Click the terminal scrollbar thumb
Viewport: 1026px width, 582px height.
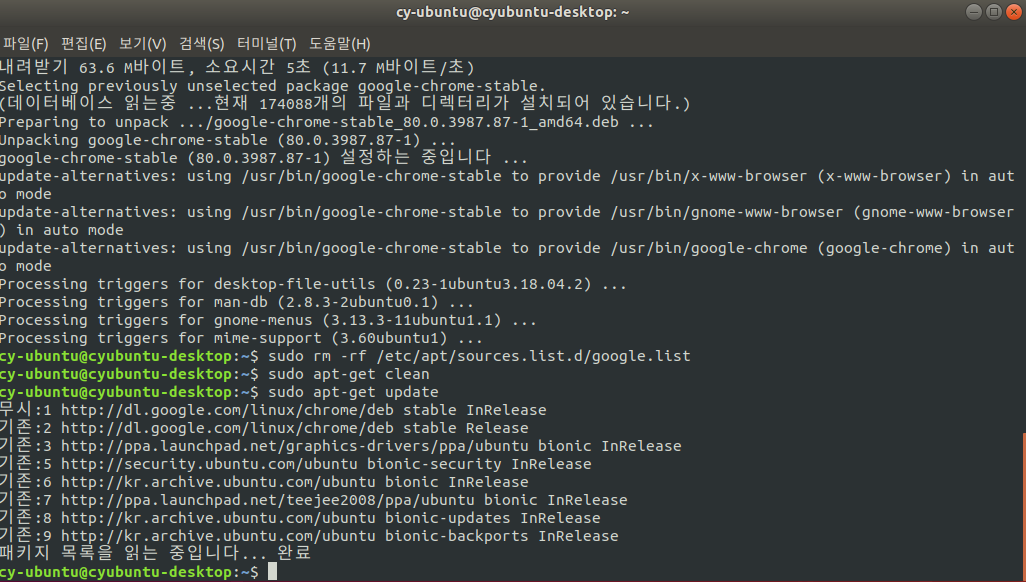tap(1024, 505)
